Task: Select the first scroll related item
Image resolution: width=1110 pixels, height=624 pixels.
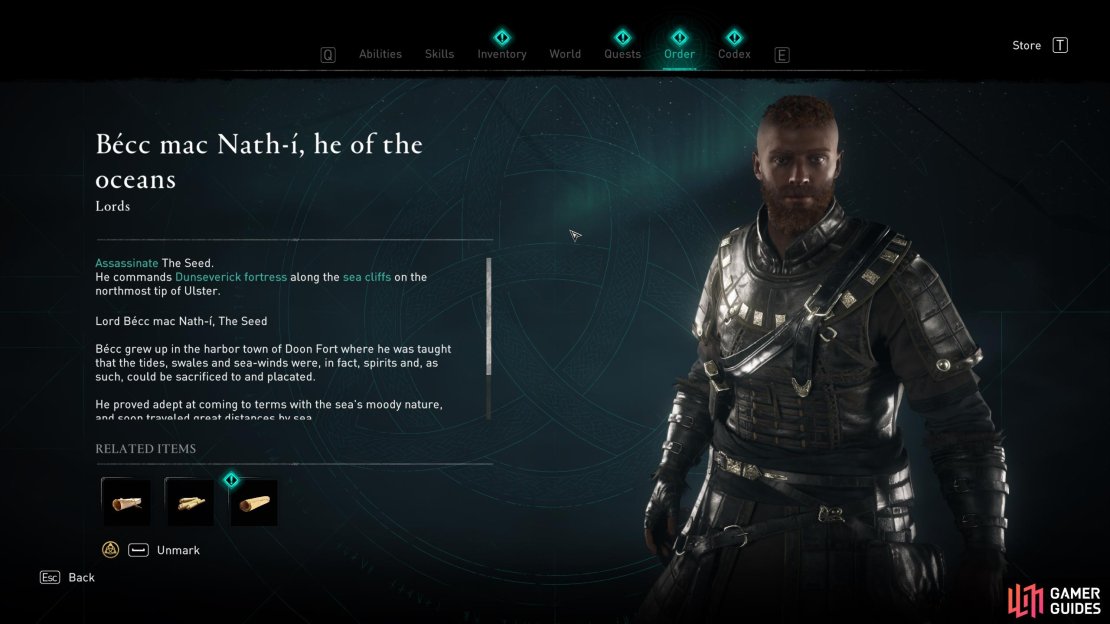Action: click(x=126, y=501)
